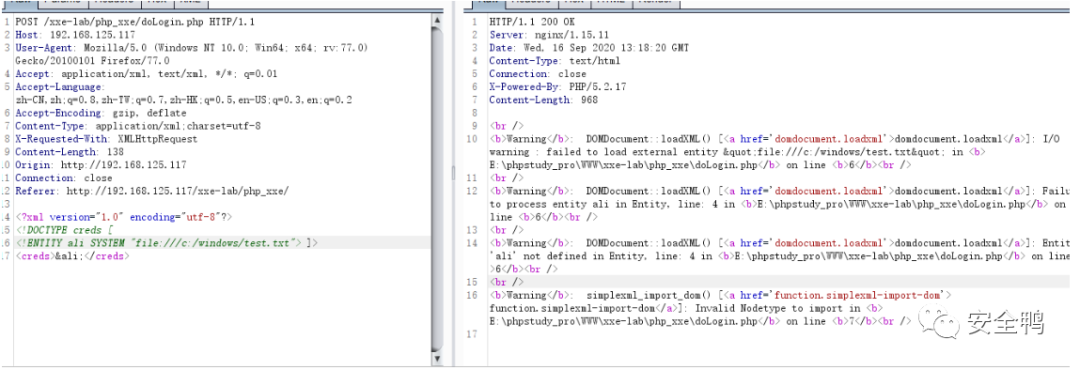This screenshot has height=370, width=1080.
Task: Click the User-Agent header line in request
Action: coord(191,48)
